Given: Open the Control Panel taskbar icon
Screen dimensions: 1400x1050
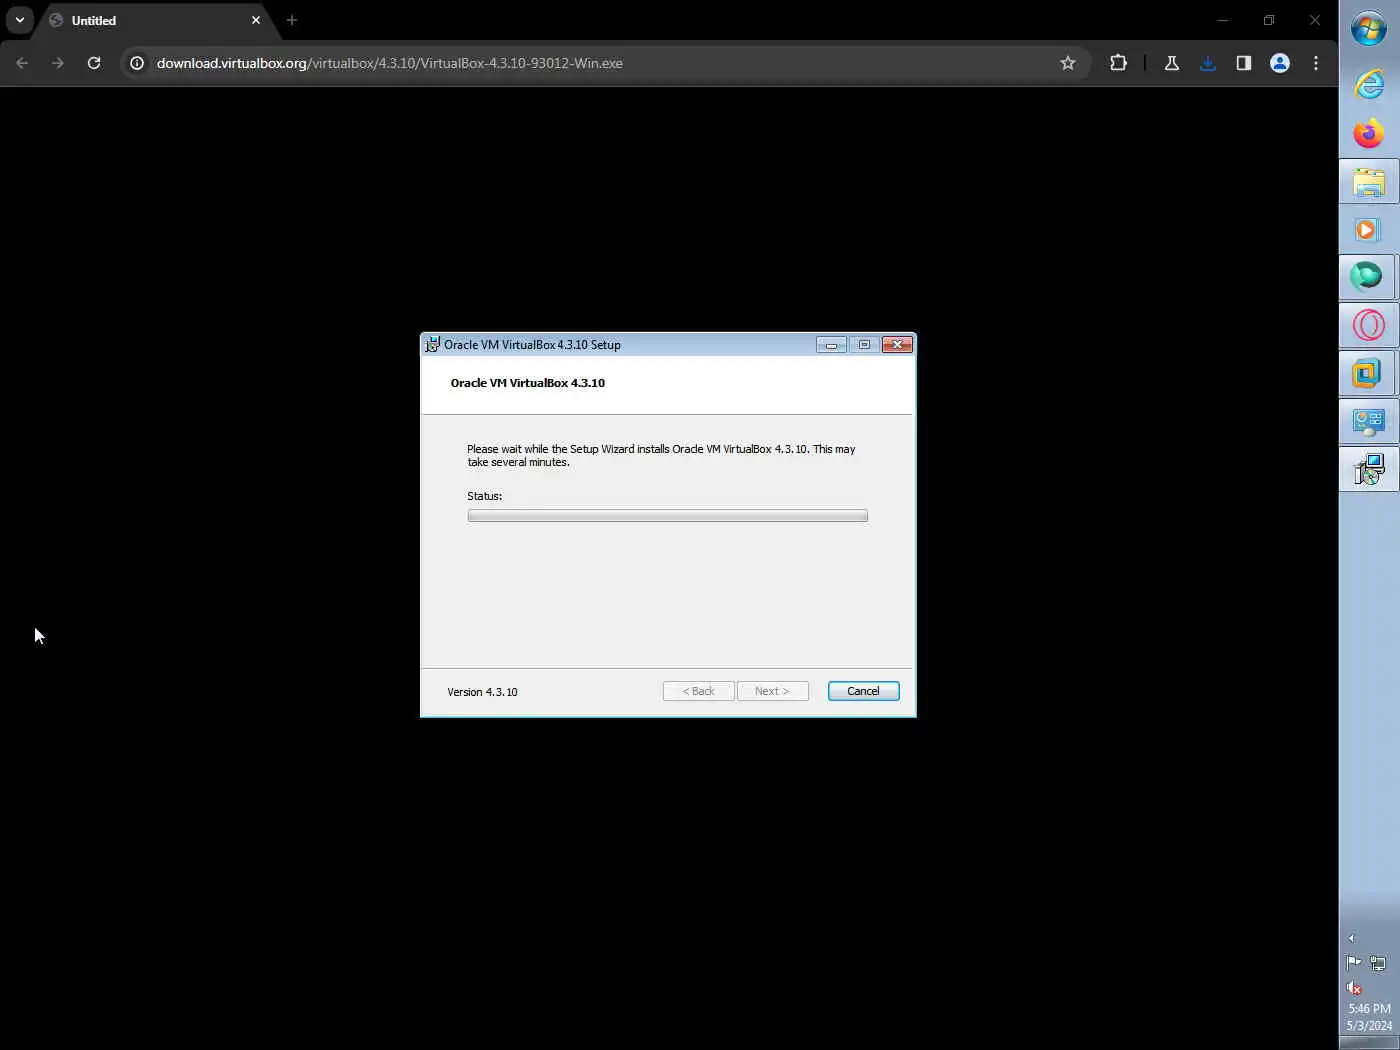Looking at the screenshot, I should (1369, 421).
